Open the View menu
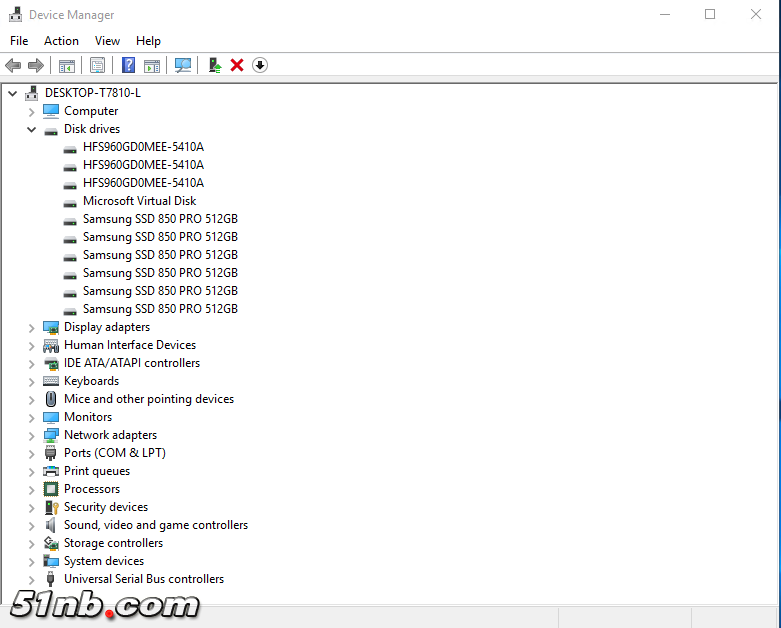Screen dimensions: 781x628 point(107,41)
